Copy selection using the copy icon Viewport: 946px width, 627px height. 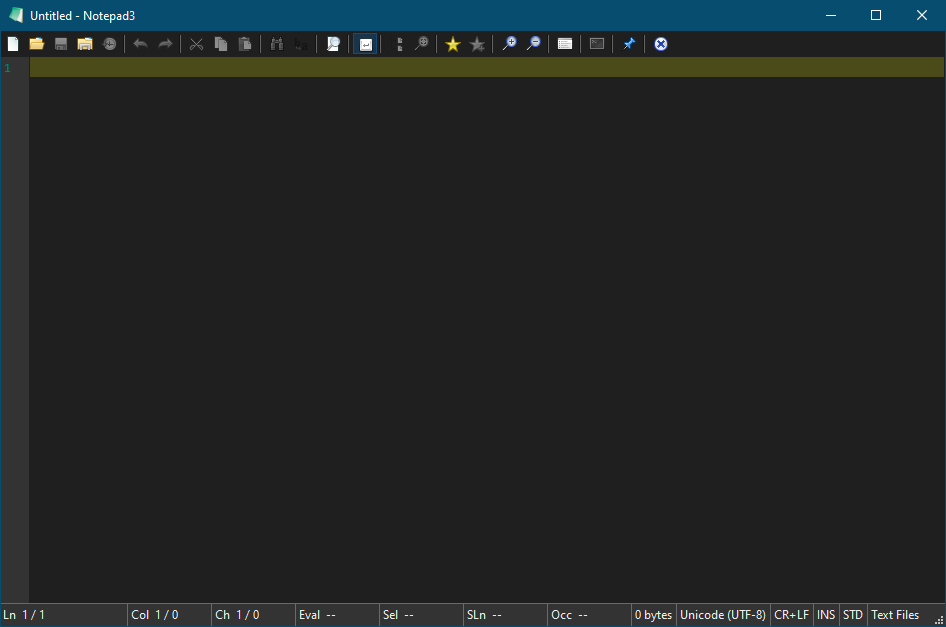221,44
